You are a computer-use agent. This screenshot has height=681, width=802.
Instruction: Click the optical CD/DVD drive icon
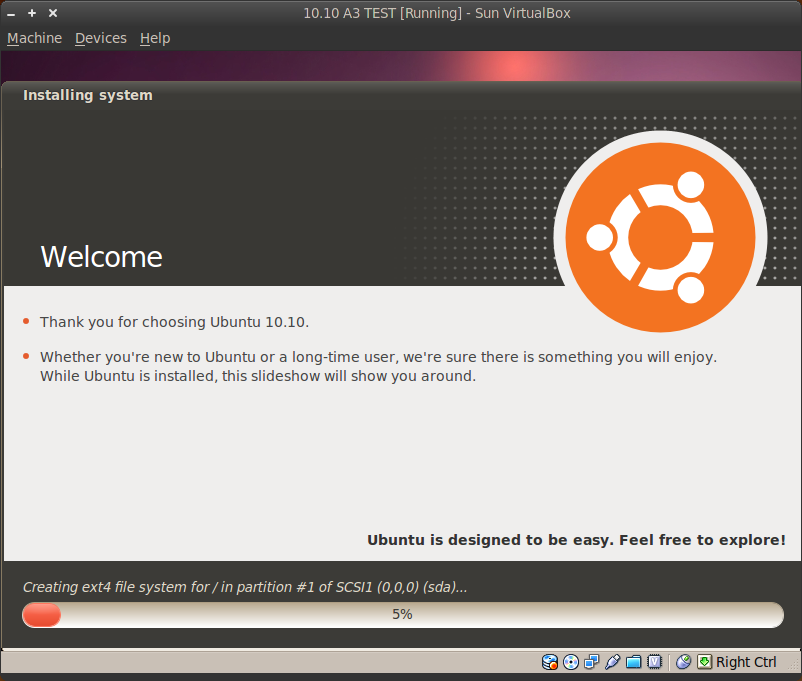coord(571,662)
